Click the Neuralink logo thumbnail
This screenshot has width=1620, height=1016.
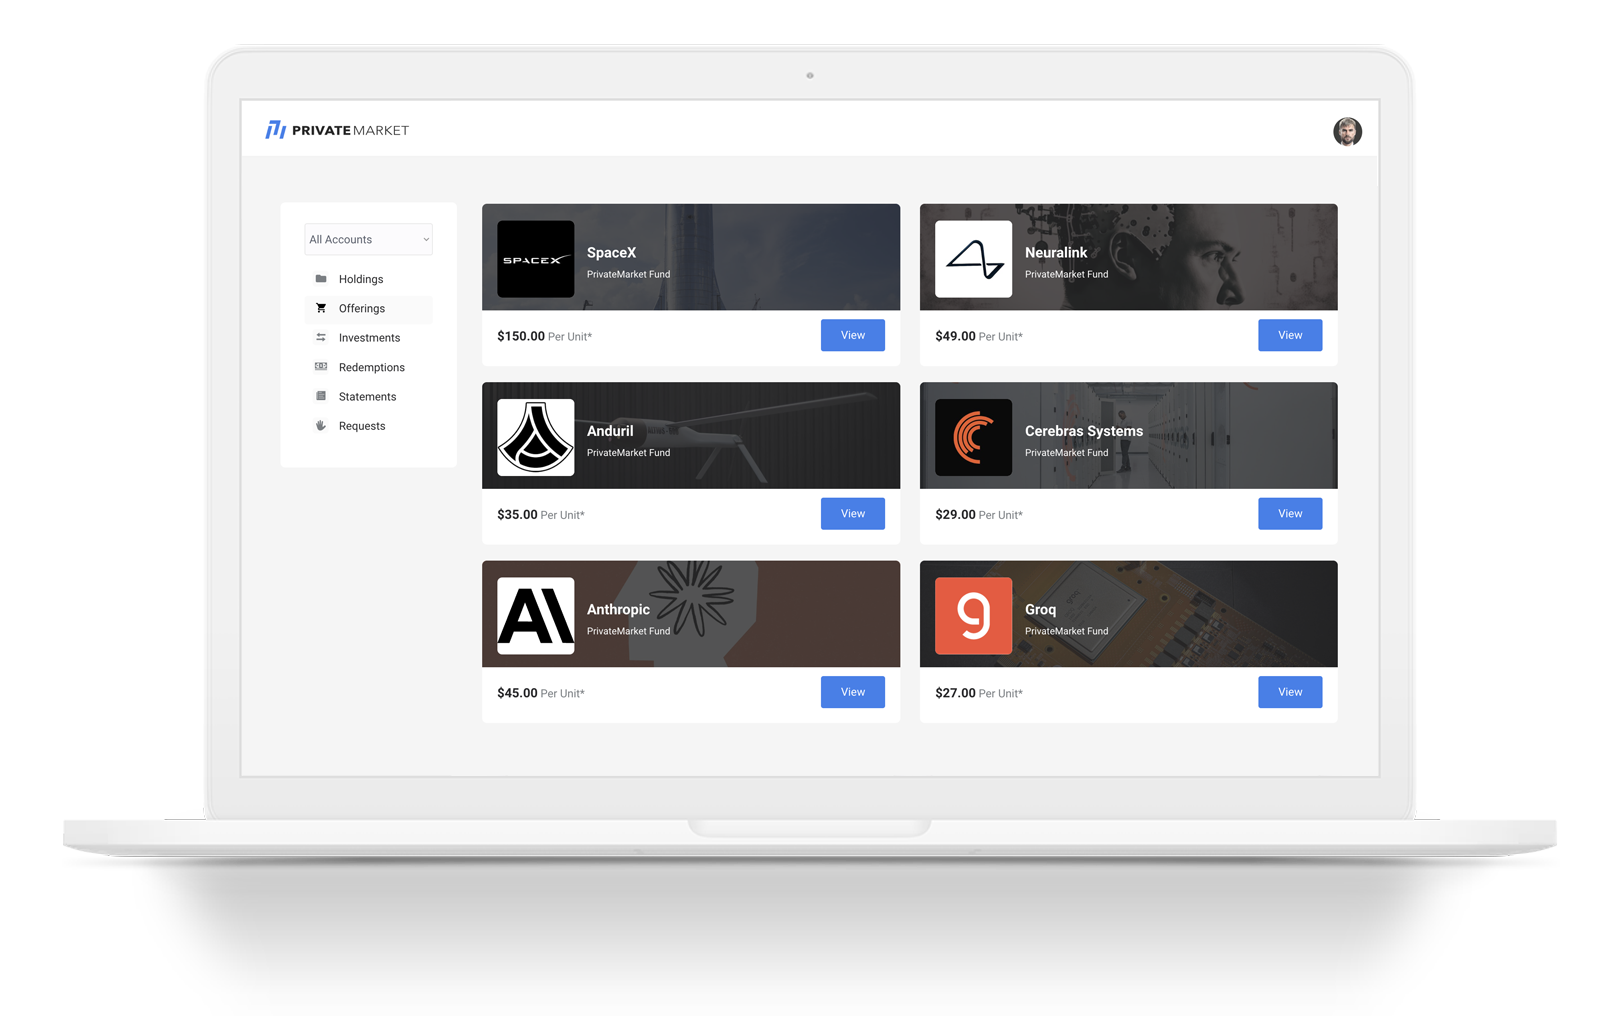(x=973, y=259)
